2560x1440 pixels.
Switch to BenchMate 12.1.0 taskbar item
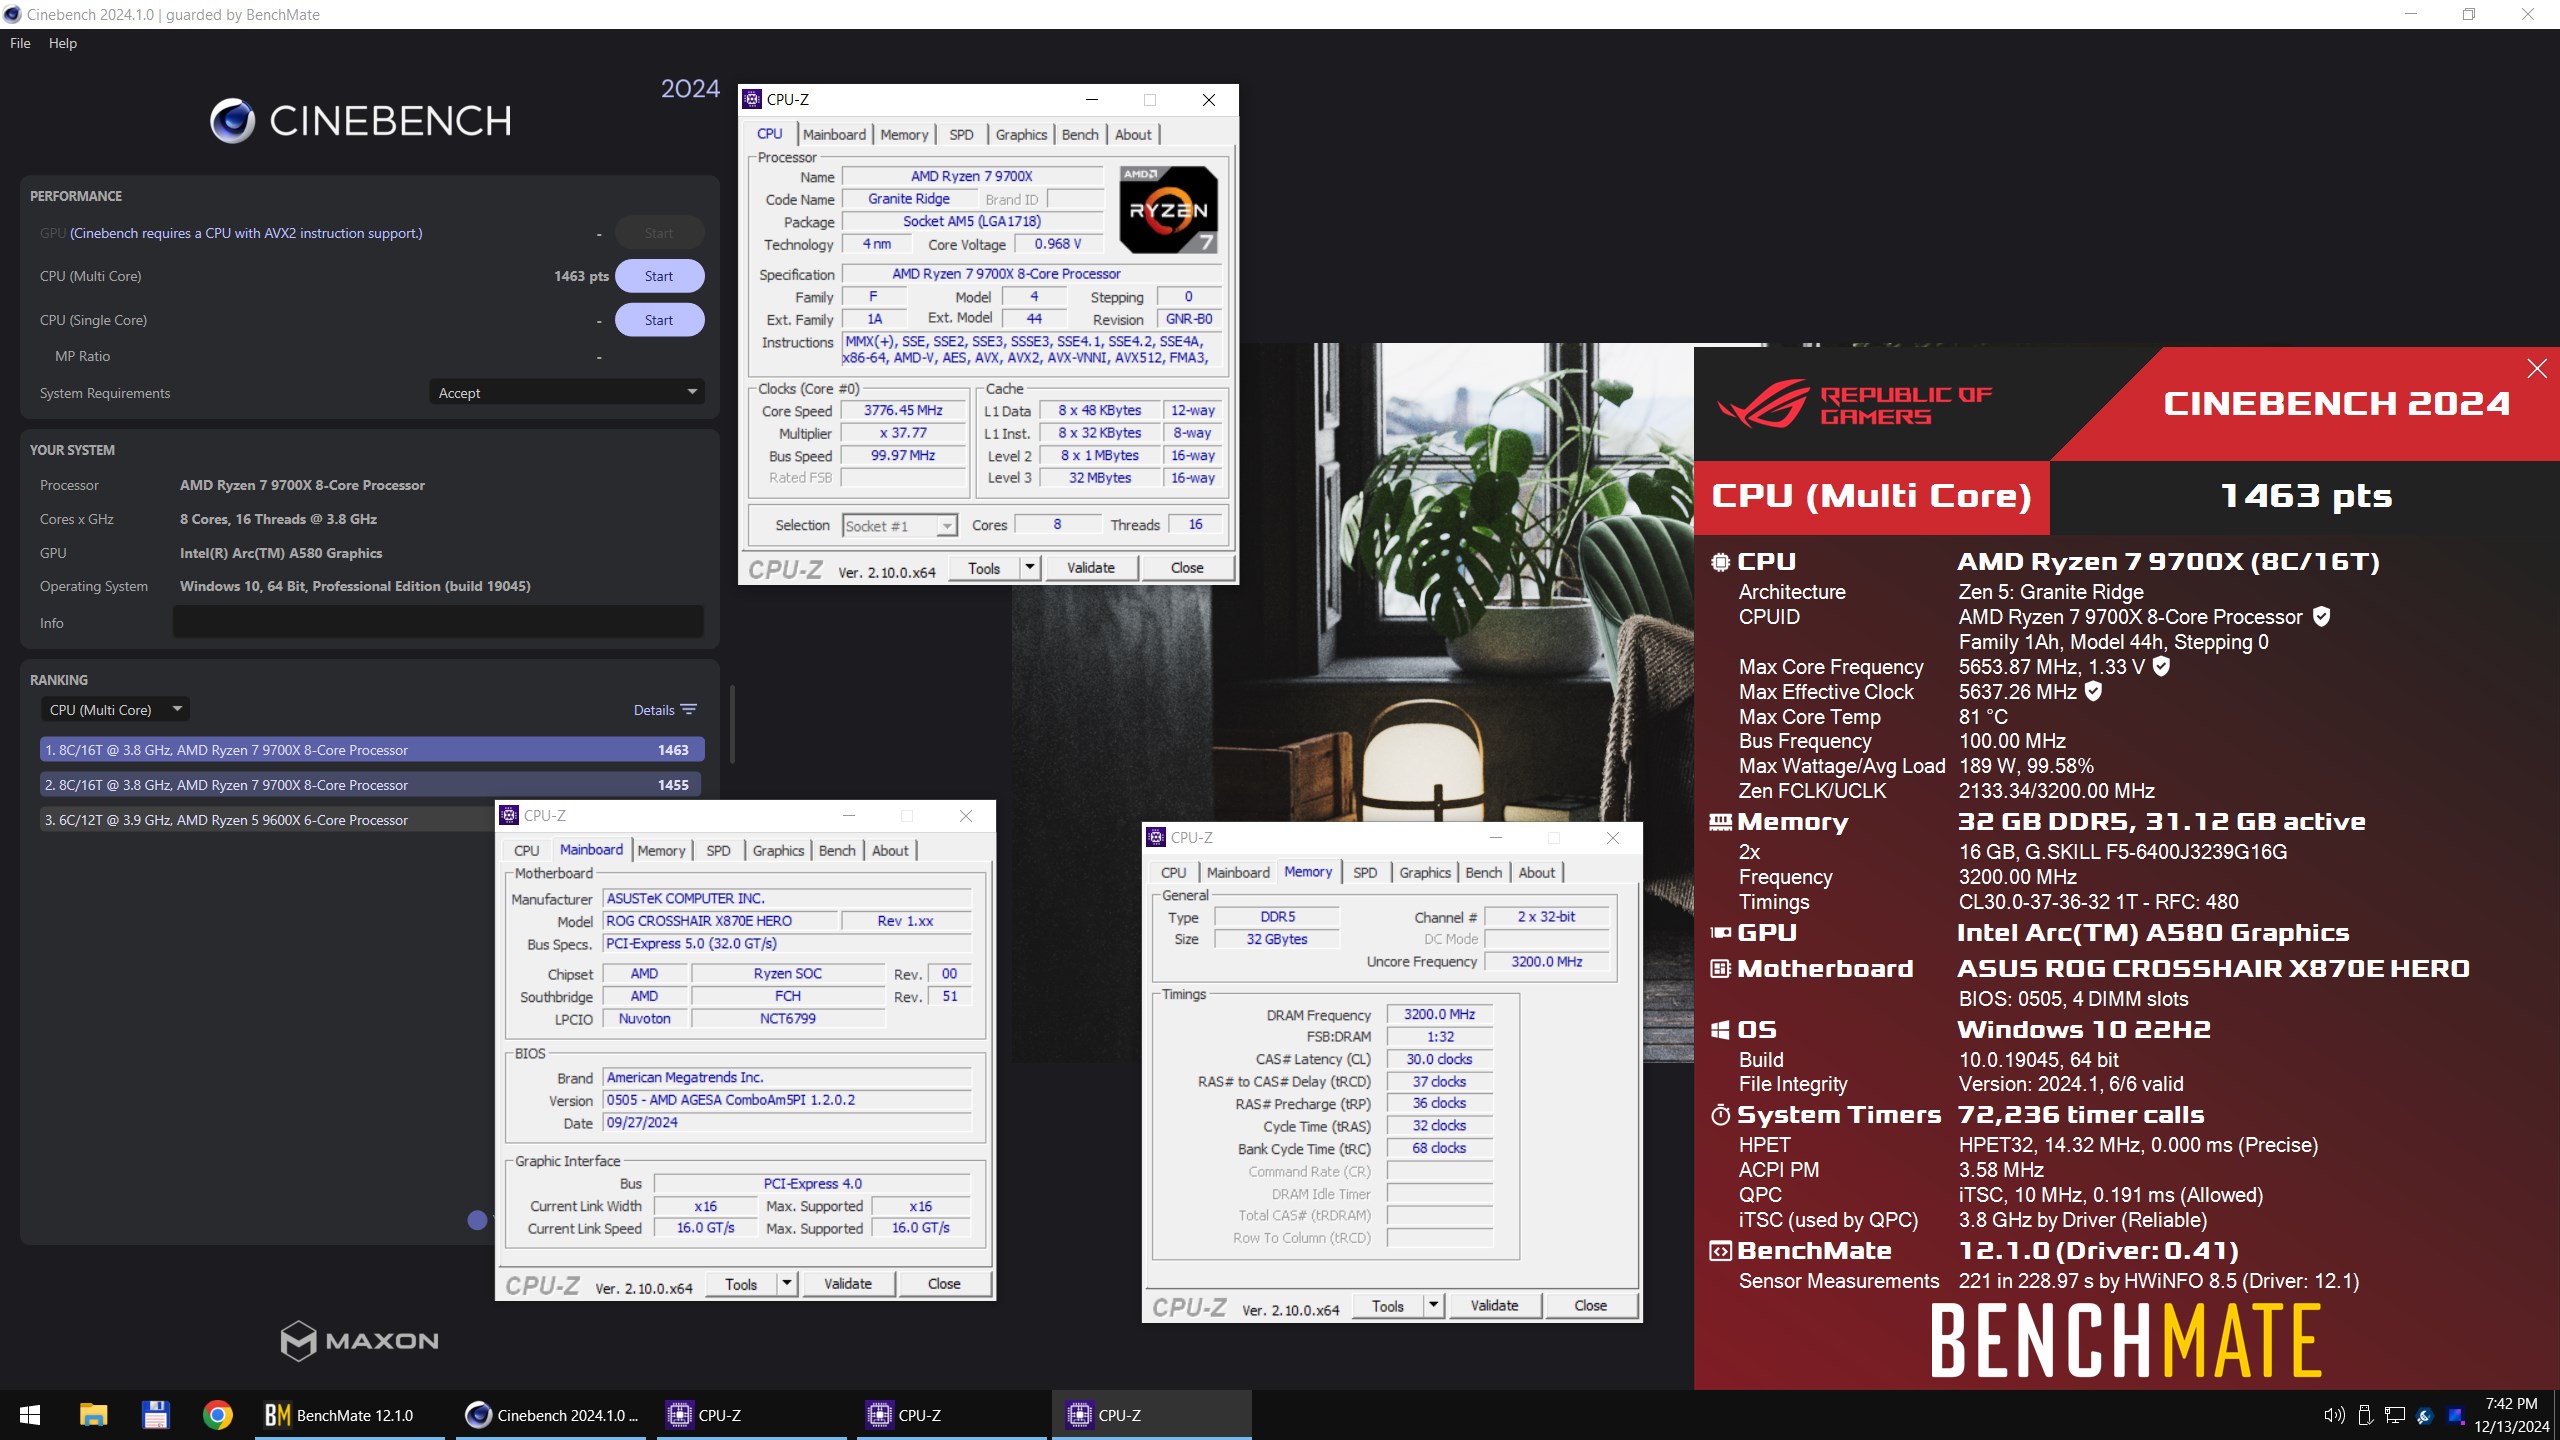pos(350,1415)
